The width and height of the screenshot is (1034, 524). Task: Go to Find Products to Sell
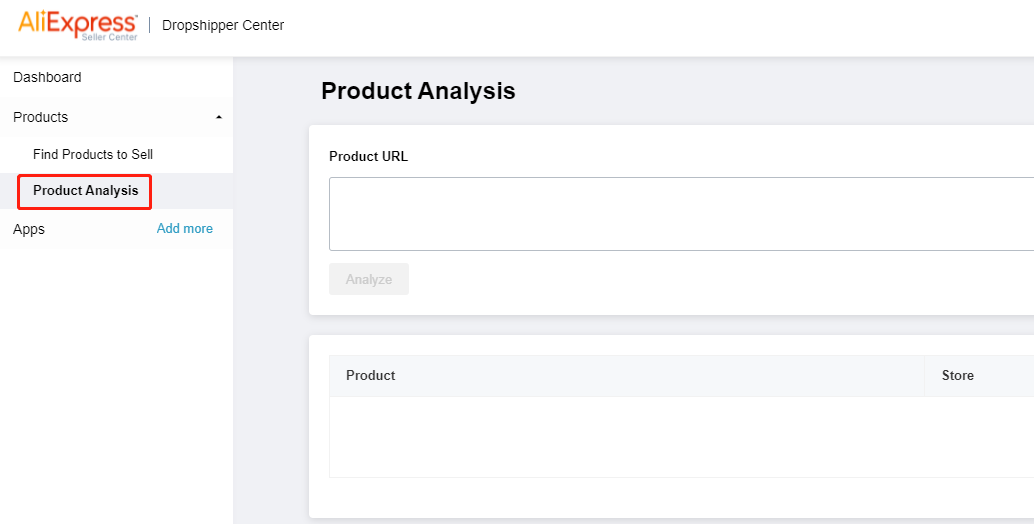(x=93, y=155)
